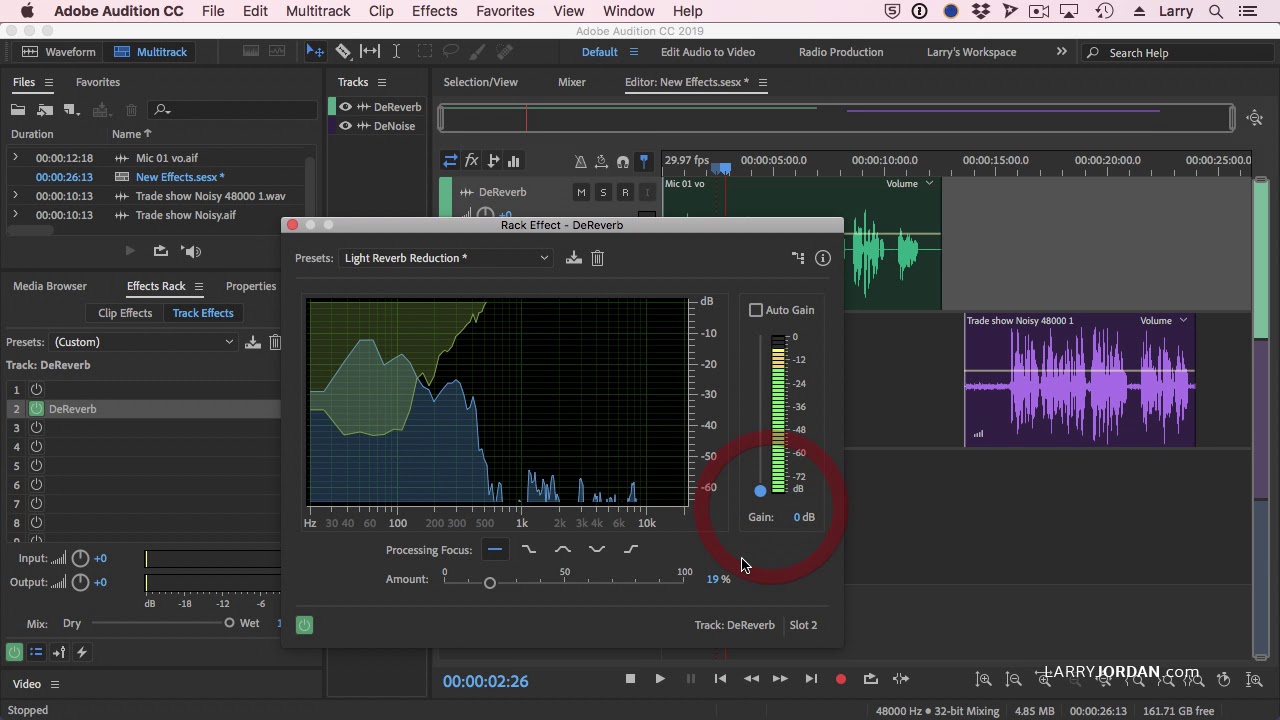Arm DeReverb track for record
The height and width of the screenshot is (720, 1280).
625,192
